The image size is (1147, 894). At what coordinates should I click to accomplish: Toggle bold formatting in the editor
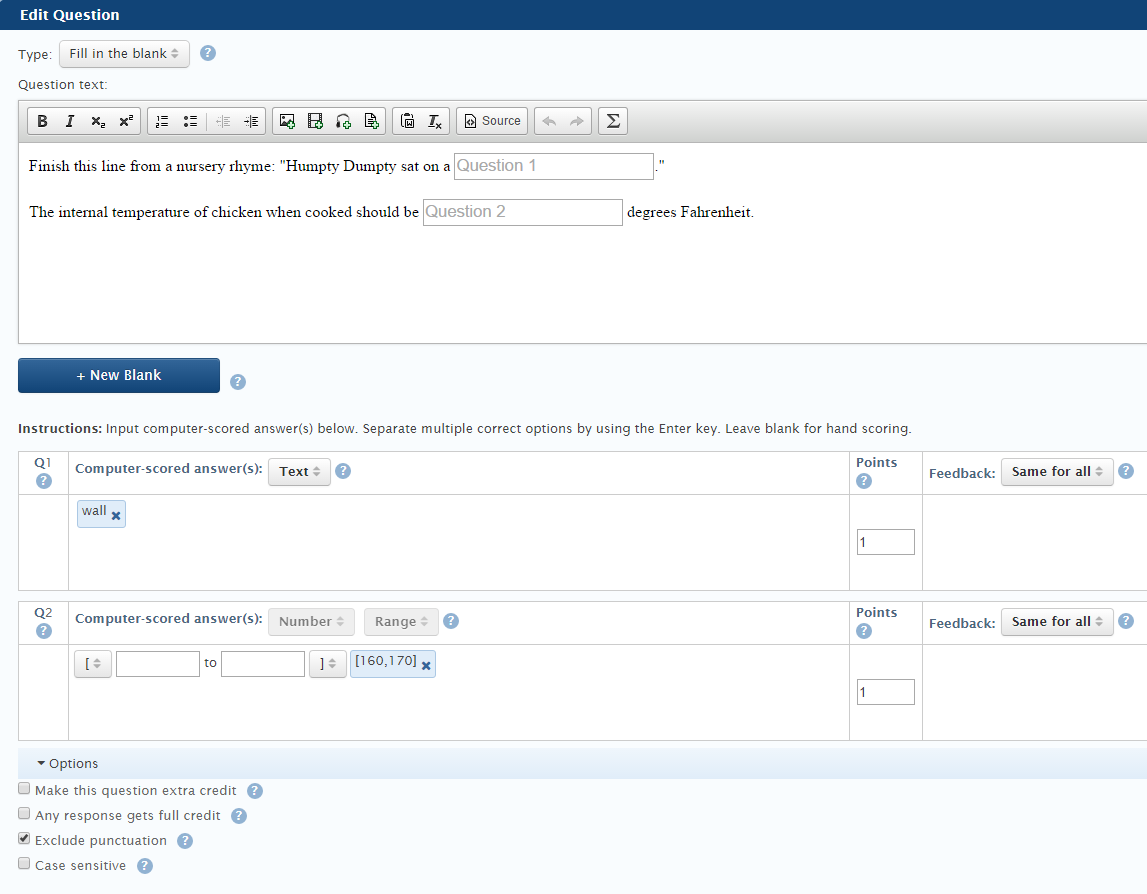click(x=42, y=121)
